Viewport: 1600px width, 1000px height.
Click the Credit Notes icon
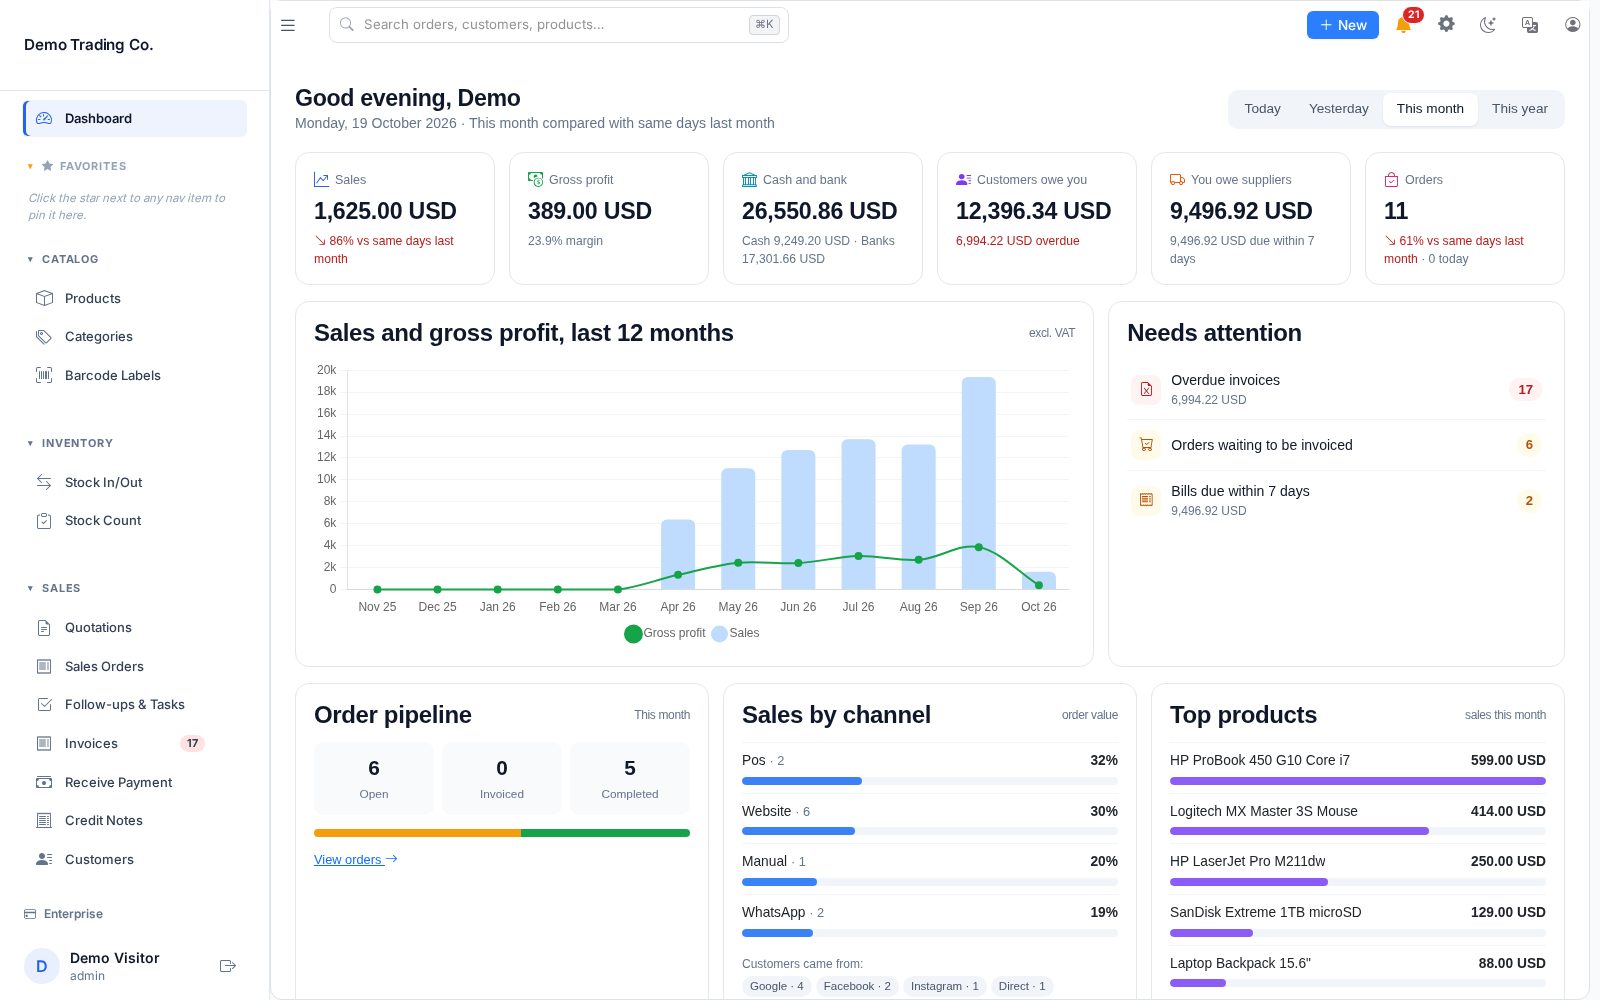tap(44, 821)
